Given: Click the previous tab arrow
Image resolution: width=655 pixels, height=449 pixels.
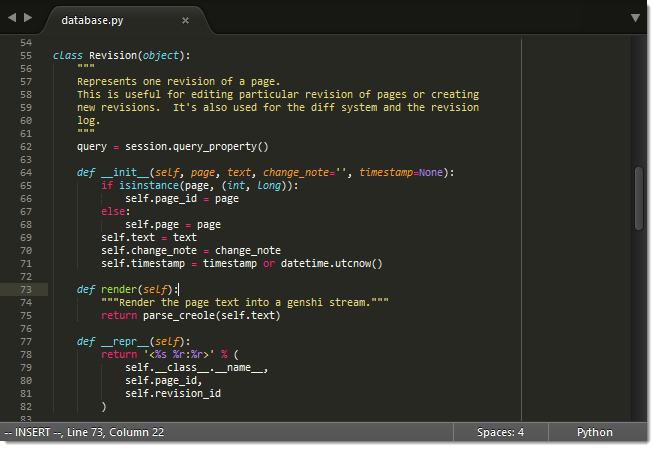Looking at the screenshot, I should (x=12, y=18).
